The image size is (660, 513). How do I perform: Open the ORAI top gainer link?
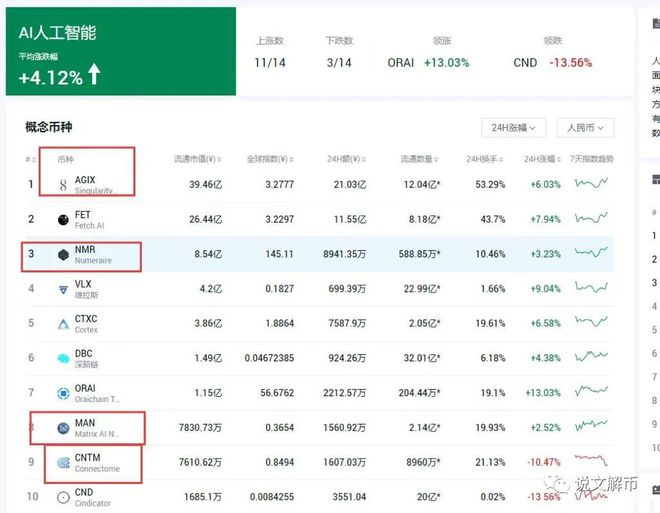(401, 63)
